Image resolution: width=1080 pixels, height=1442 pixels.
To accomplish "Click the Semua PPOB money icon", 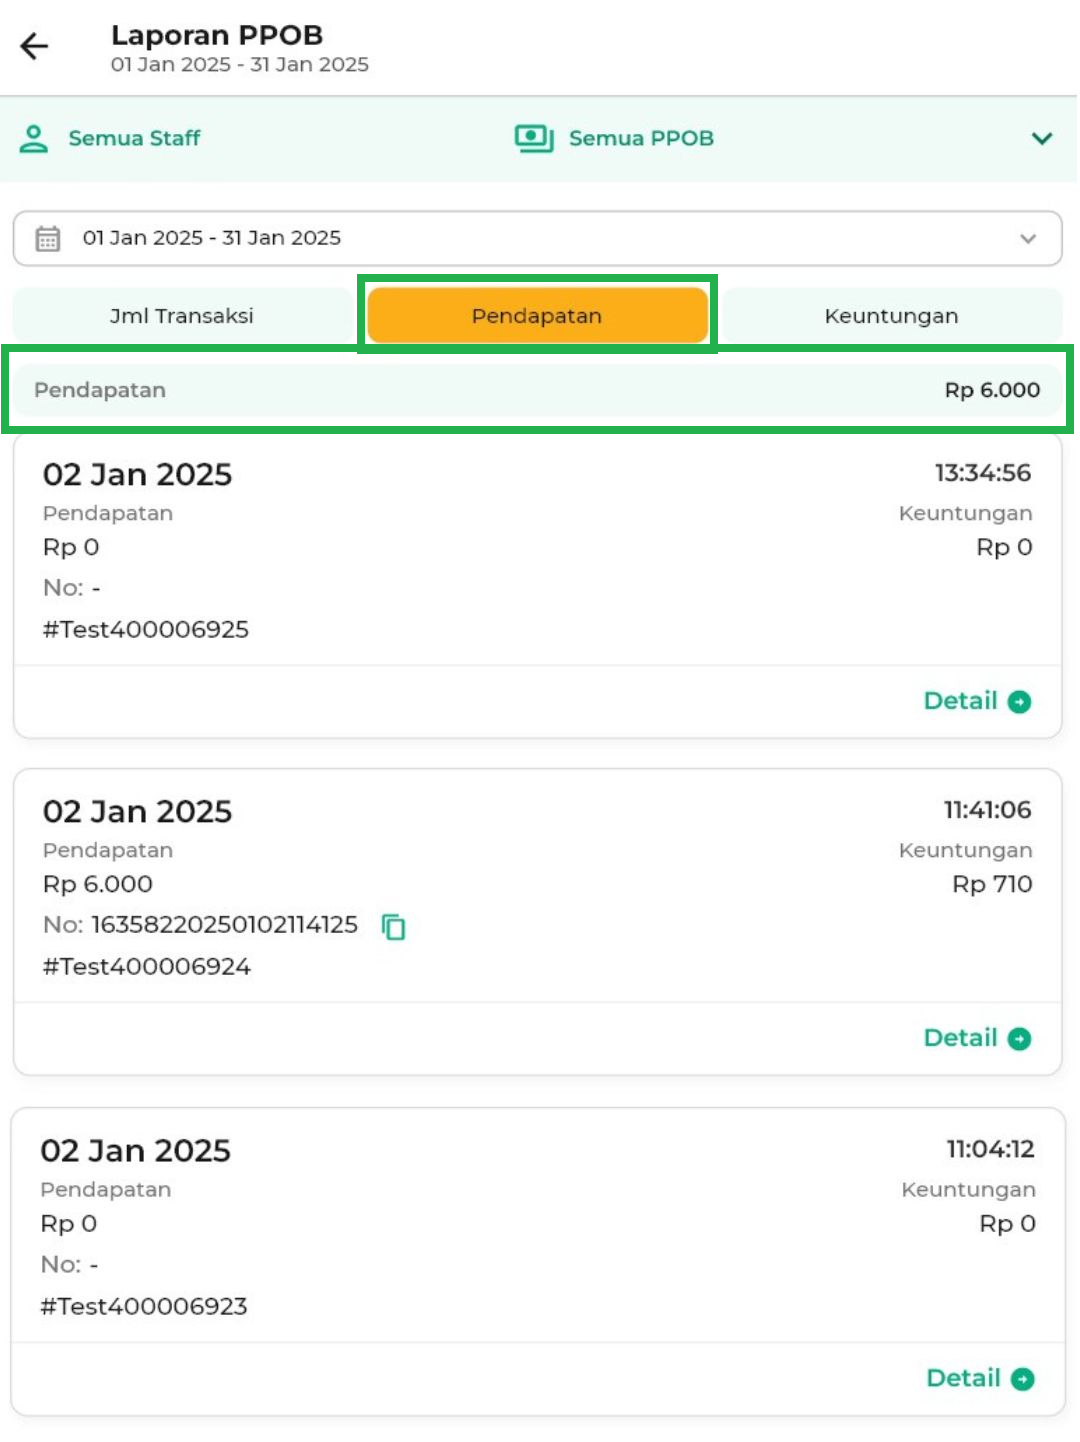I will pyautogui.click(x=534, y=138).
